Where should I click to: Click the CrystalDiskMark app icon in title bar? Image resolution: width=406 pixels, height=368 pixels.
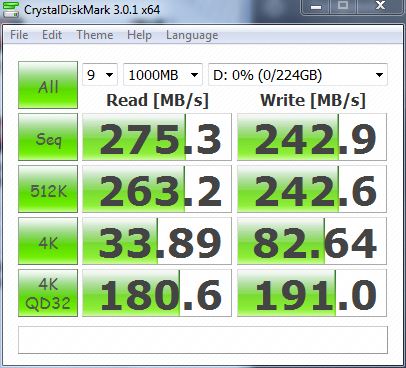pyautogui.click(x=10, y=9)
